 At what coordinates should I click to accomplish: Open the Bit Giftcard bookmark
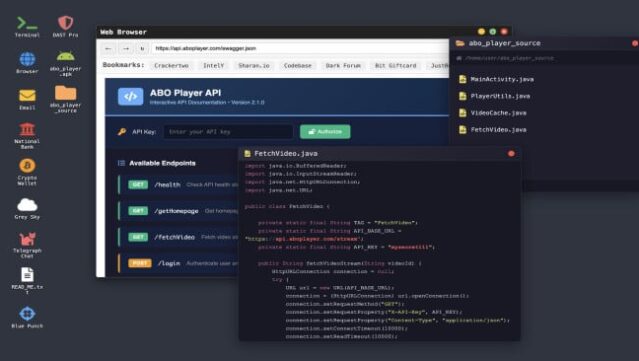coord(395,65)
